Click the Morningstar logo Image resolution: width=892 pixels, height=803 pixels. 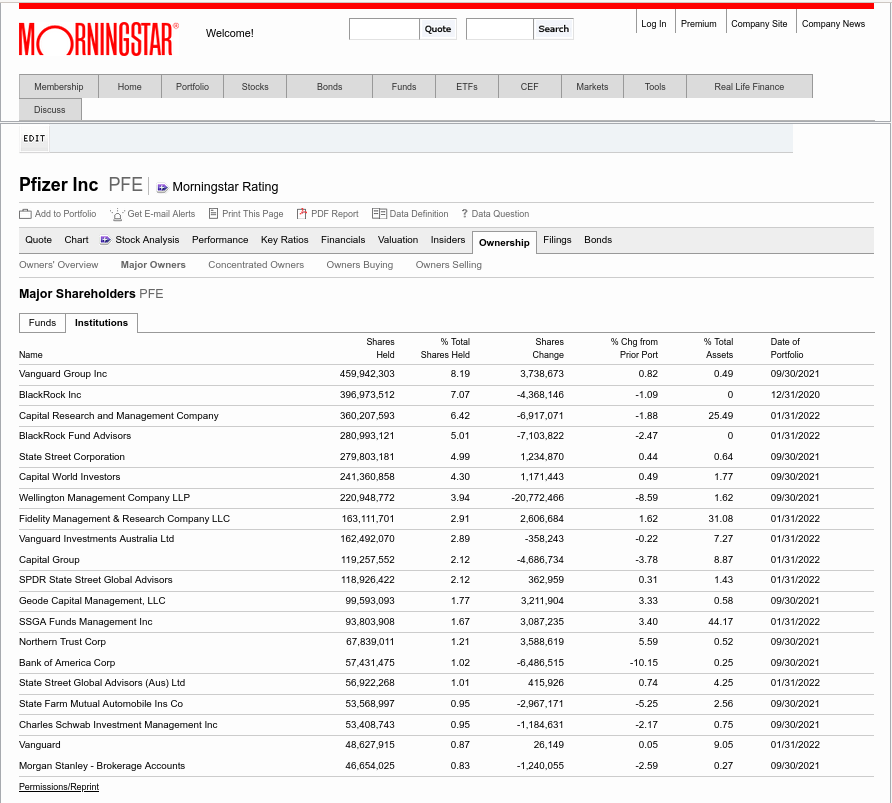(x=98, y=39)
